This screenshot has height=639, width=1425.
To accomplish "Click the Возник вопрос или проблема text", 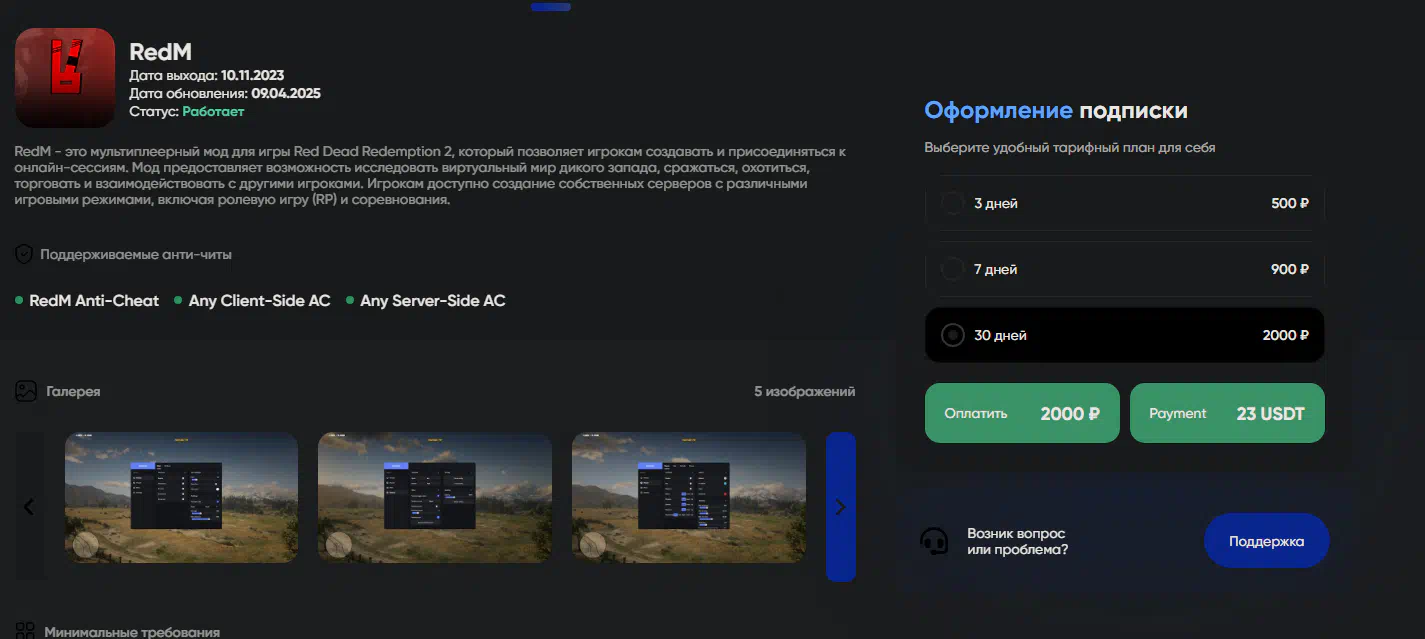I will pos(1017,542).
